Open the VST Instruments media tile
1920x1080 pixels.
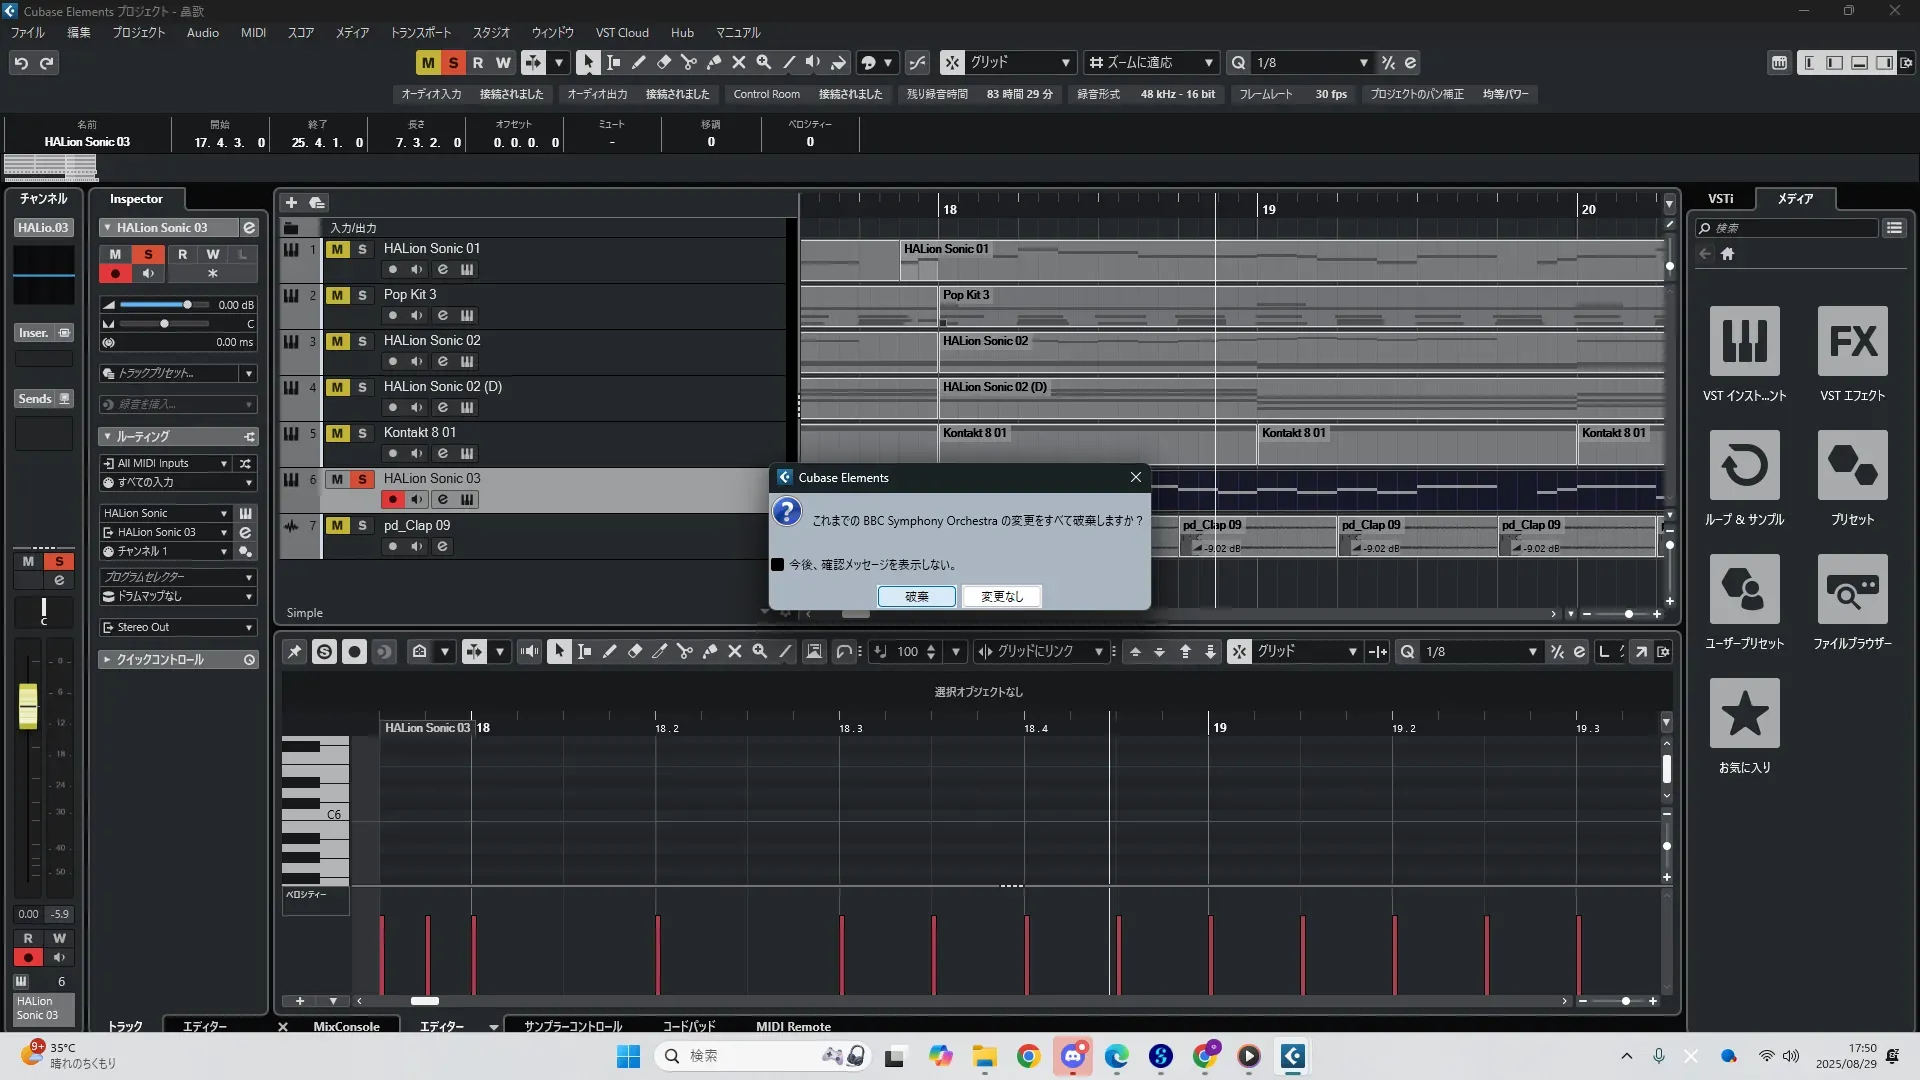pos(1744,341)
